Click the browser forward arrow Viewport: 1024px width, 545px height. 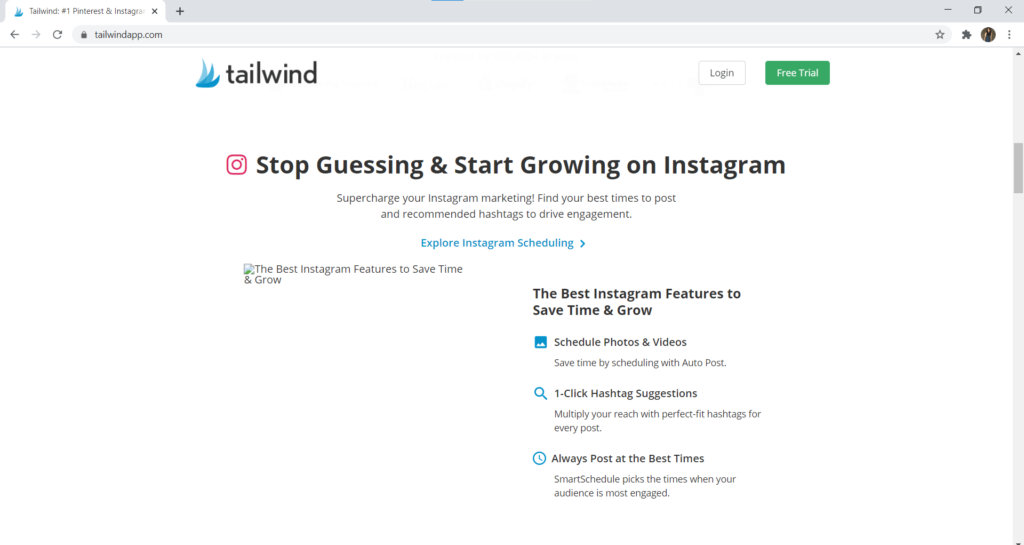36,35
